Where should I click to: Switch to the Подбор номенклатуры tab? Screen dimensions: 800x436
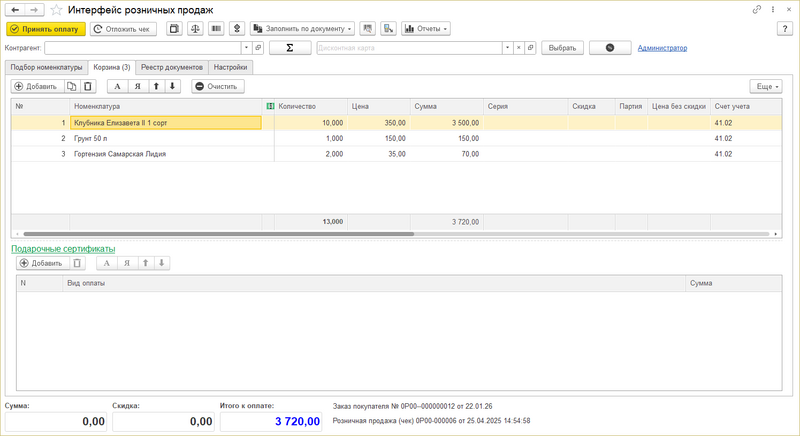[x=45, y=67]
